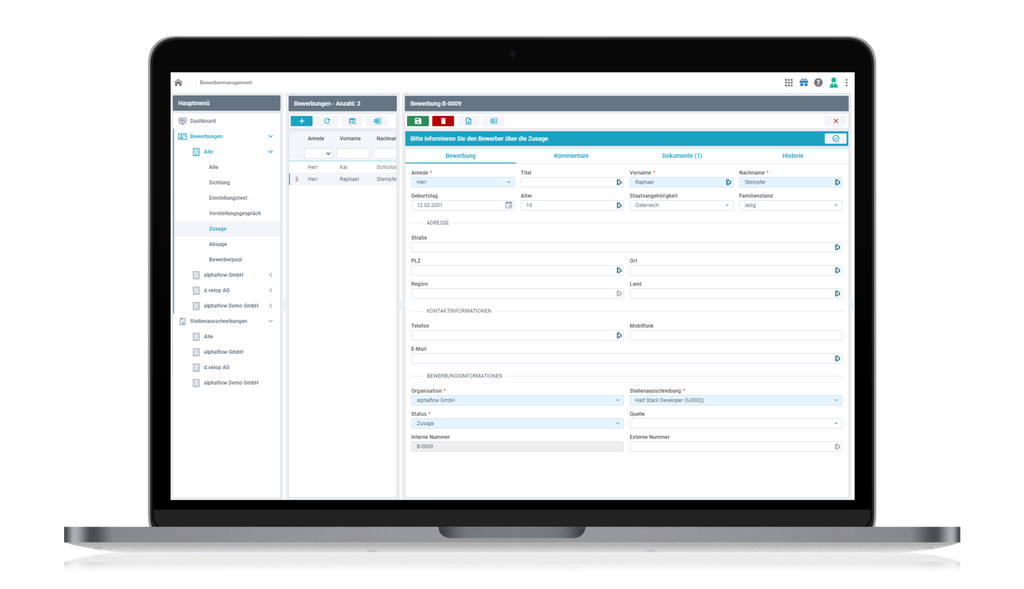Image resolution: width=1024 pixels, height=589 pixels.
Task: Add a new application with plus button
Action: click(x=302, y=121)
